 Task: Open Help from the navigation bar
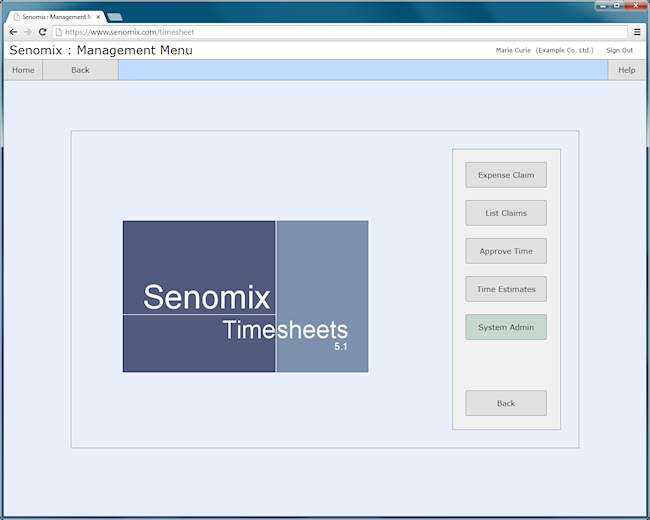tap(626, 70)
